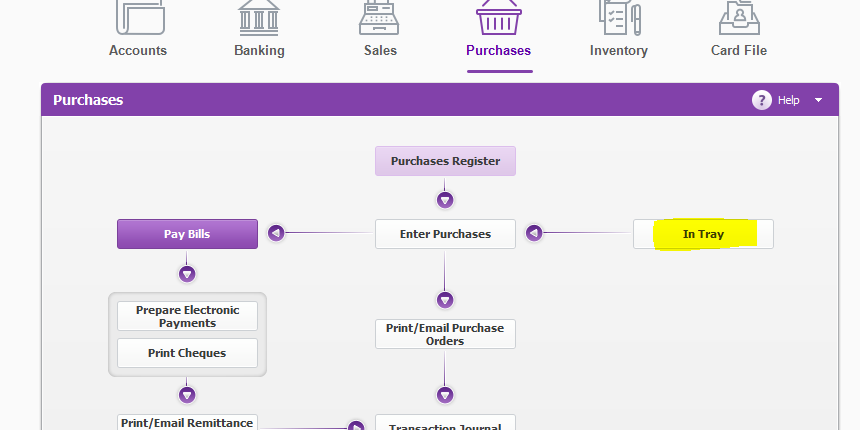This screenshot has width=860, height=430.
Task: Click the Pay Bills button
Action: [x=187, y=234]
